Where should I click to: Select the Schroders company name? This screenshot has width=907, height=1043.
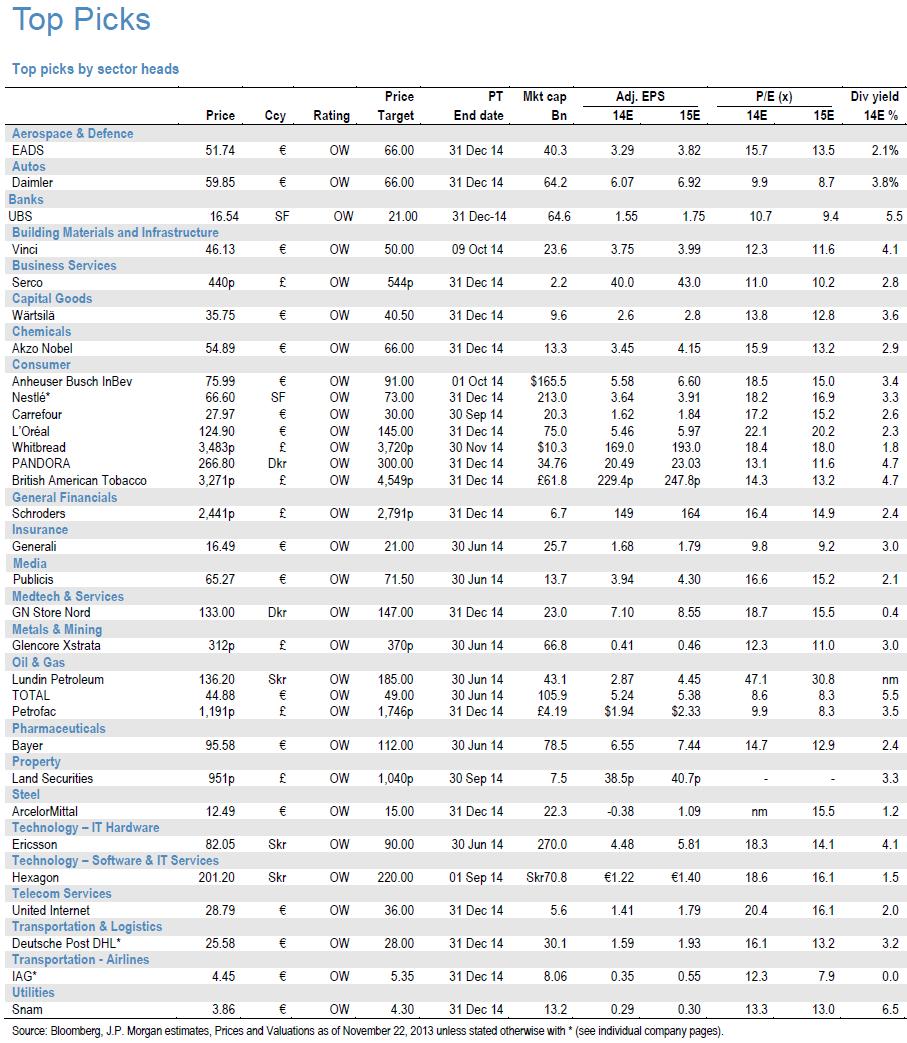pyautogui.click(x=39, y=514)
